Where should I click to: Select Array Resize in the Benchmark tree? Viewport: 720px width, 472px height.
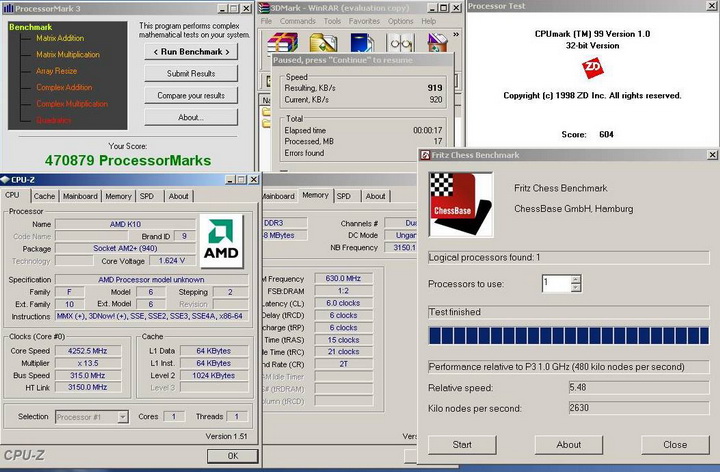click(56, 71)
